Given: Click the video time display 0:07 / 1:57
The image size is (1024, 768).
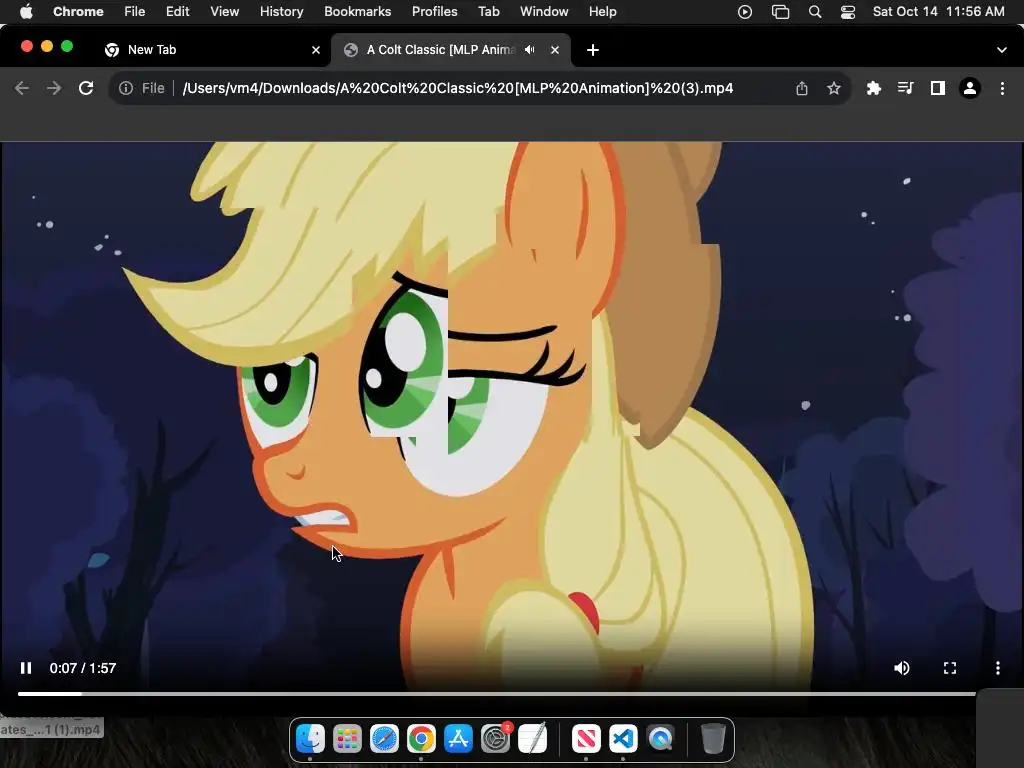Looking at the screenshot, I should pos(83,668).
